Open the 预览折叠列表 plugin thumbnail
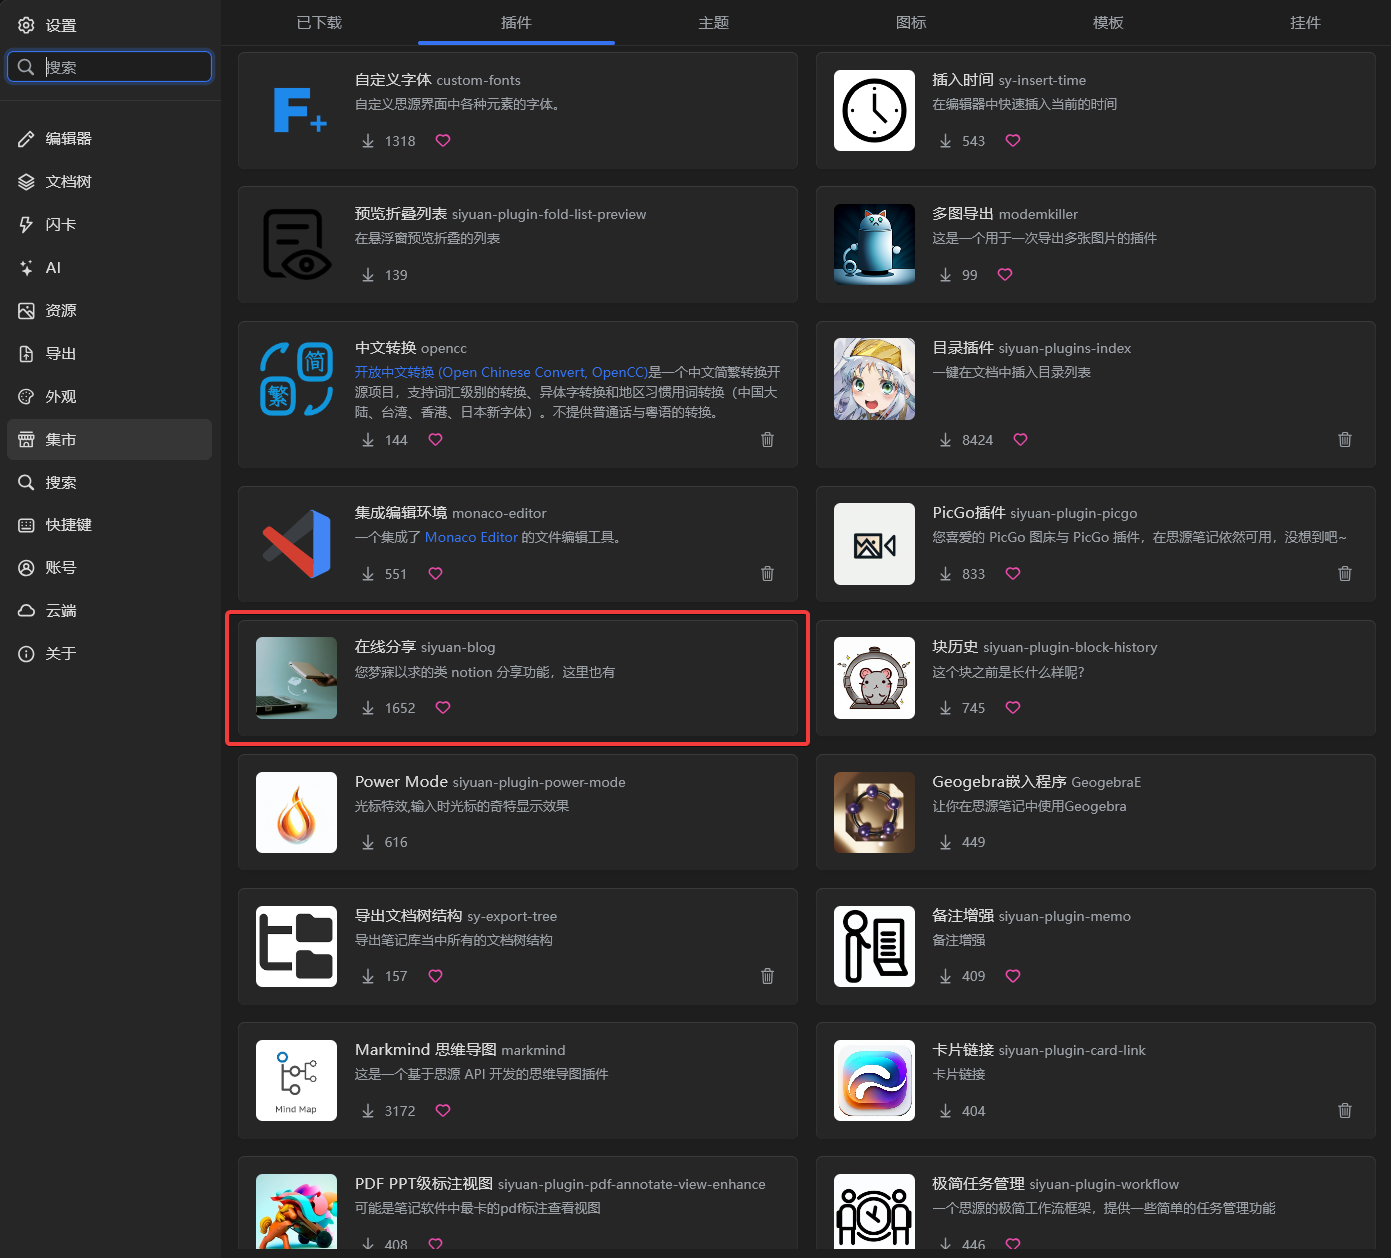Viewport: 1391px width, 1258px height. (297, 244)
